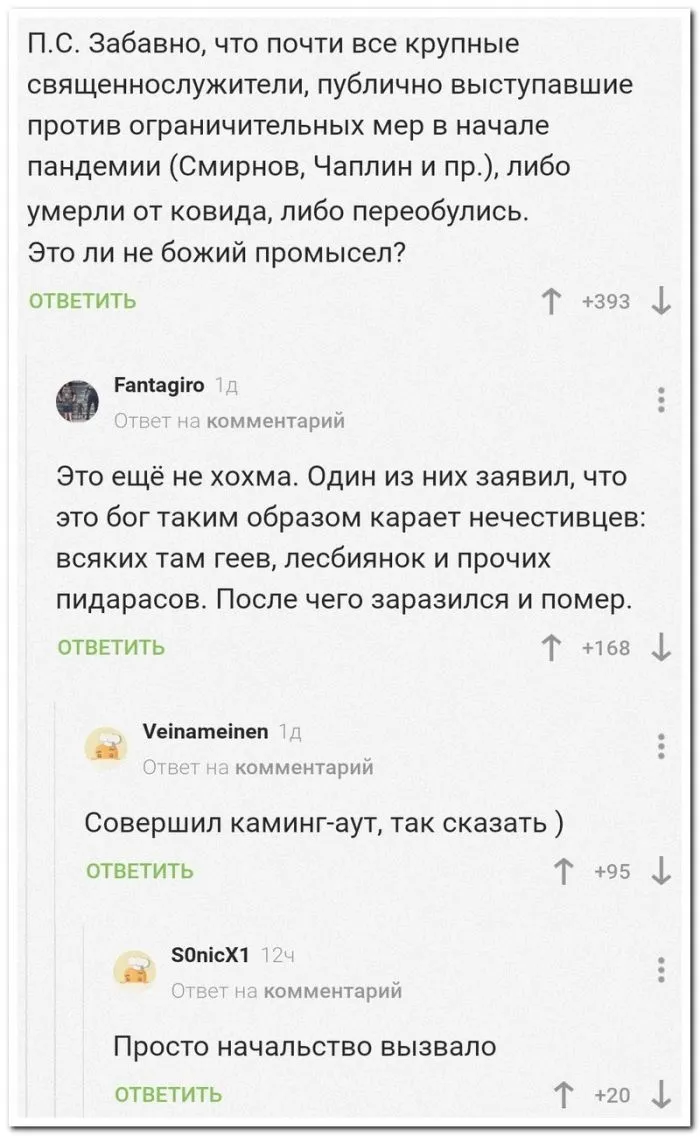The height and width of the screenshot is (1136, 700).
Task: Open Veinameinen's profile via username
Action: point(206,732)
